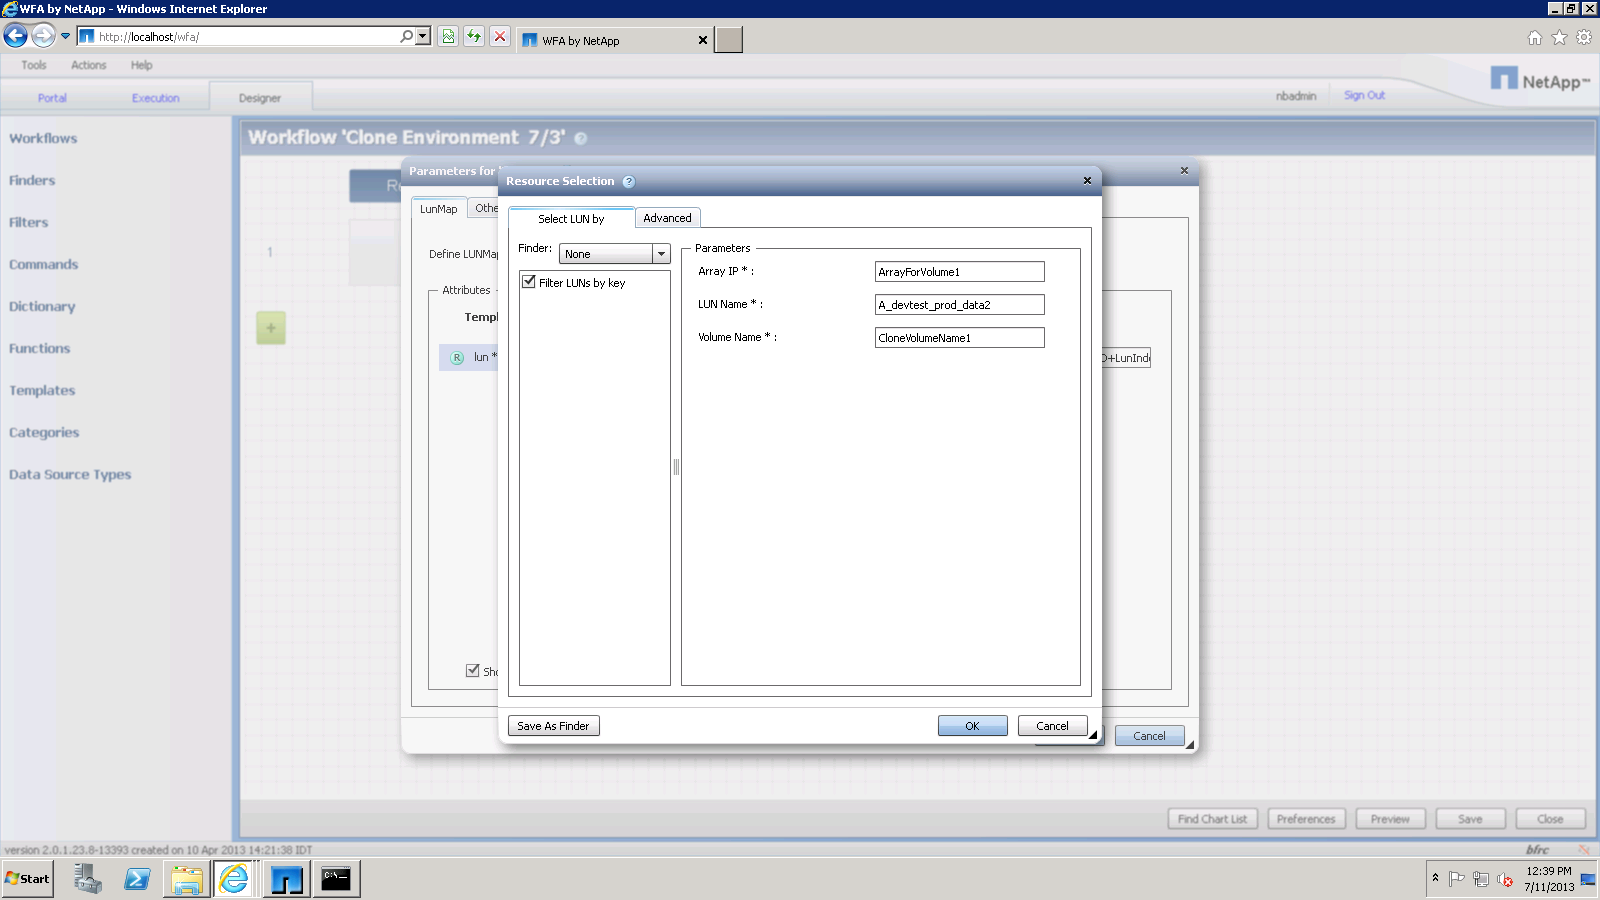
Task: Close the 'WFA by NetApp' browser tab
Action: [x=703, y=40]
